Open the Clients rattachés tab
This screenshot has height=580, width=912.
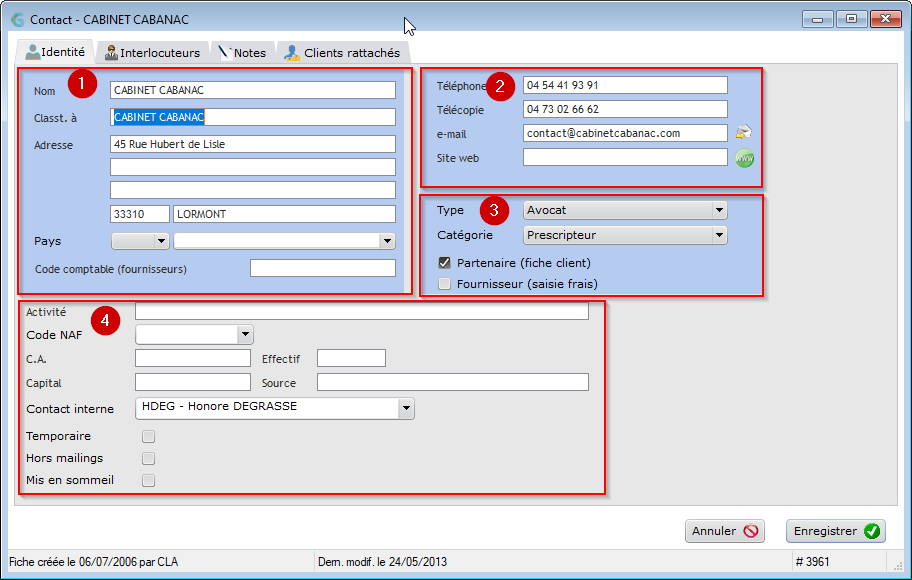[343, 53]
